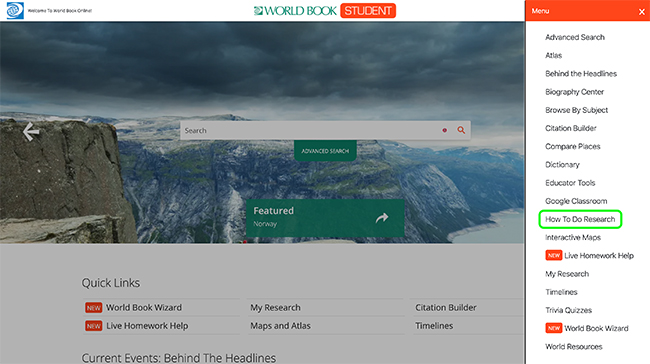Click the Featured Norway share arrow icon
Image resolution: width=650 pixels, height=364 pixels.
(382, 218)
